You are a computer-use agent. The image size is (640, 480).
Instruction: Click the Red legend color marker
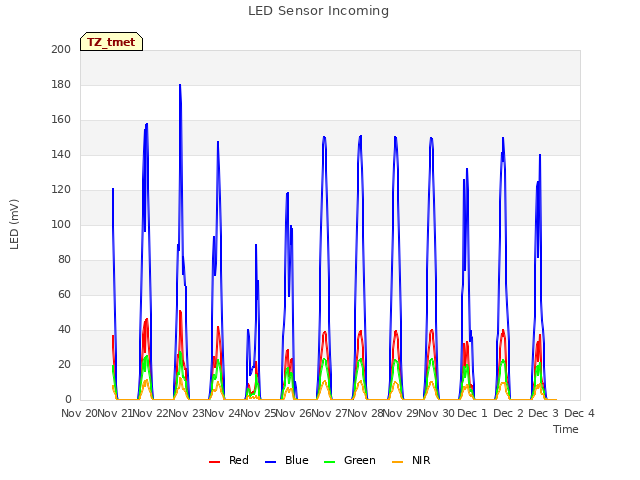214,462
